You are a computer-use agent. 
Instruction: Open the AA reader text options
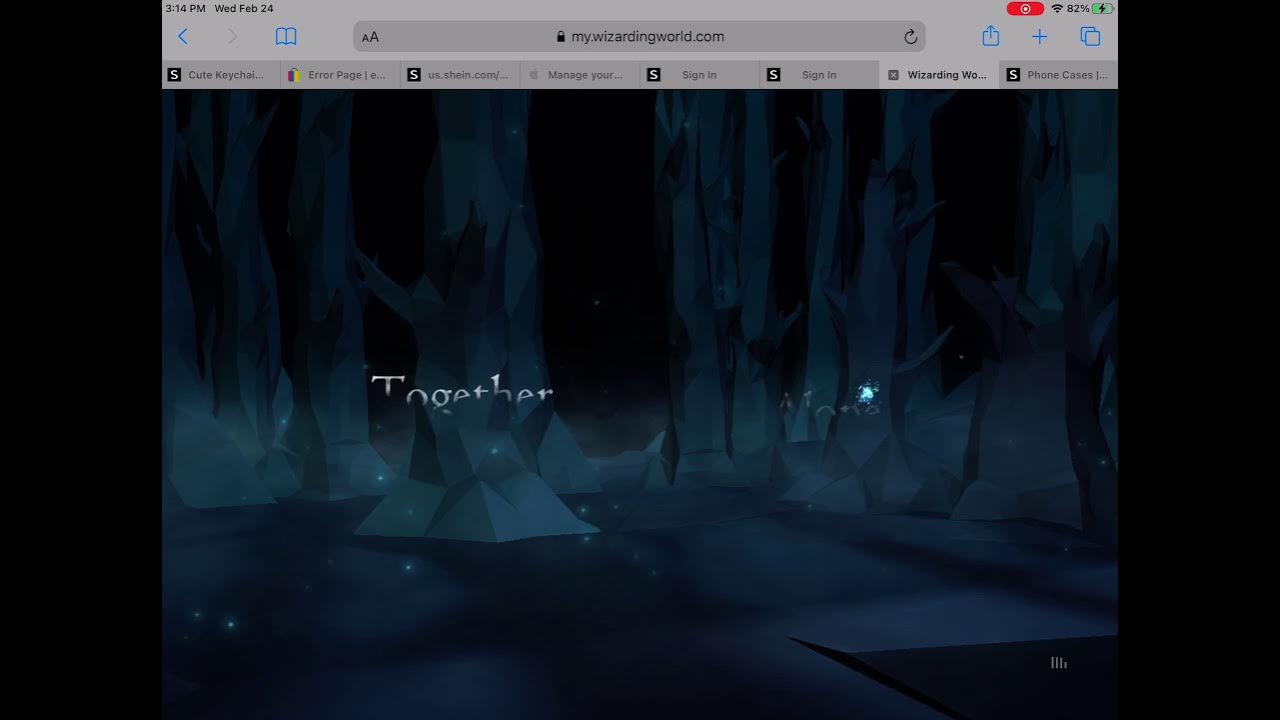click(370, 37)
